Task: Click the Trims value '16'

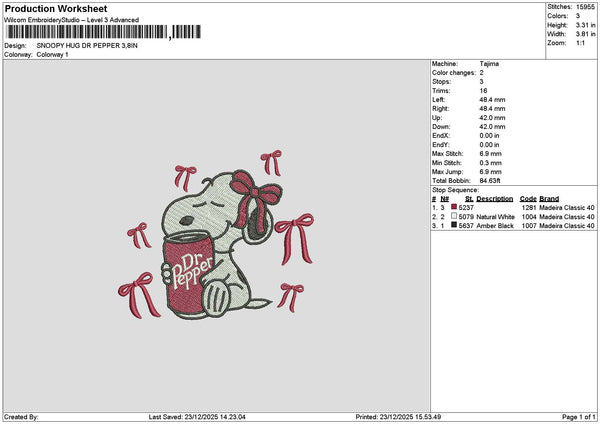Action: point(483,91)
